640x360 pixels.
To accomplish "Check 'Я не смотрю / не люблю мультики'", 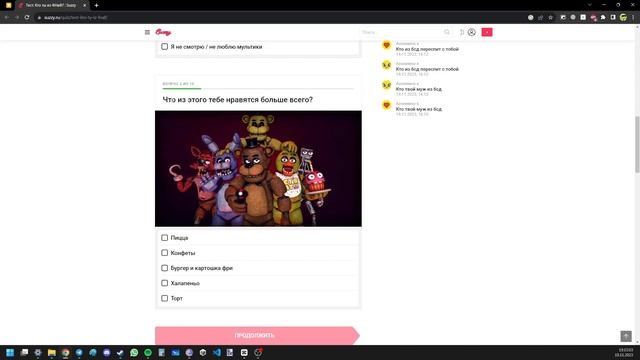I will pos(164,47).
